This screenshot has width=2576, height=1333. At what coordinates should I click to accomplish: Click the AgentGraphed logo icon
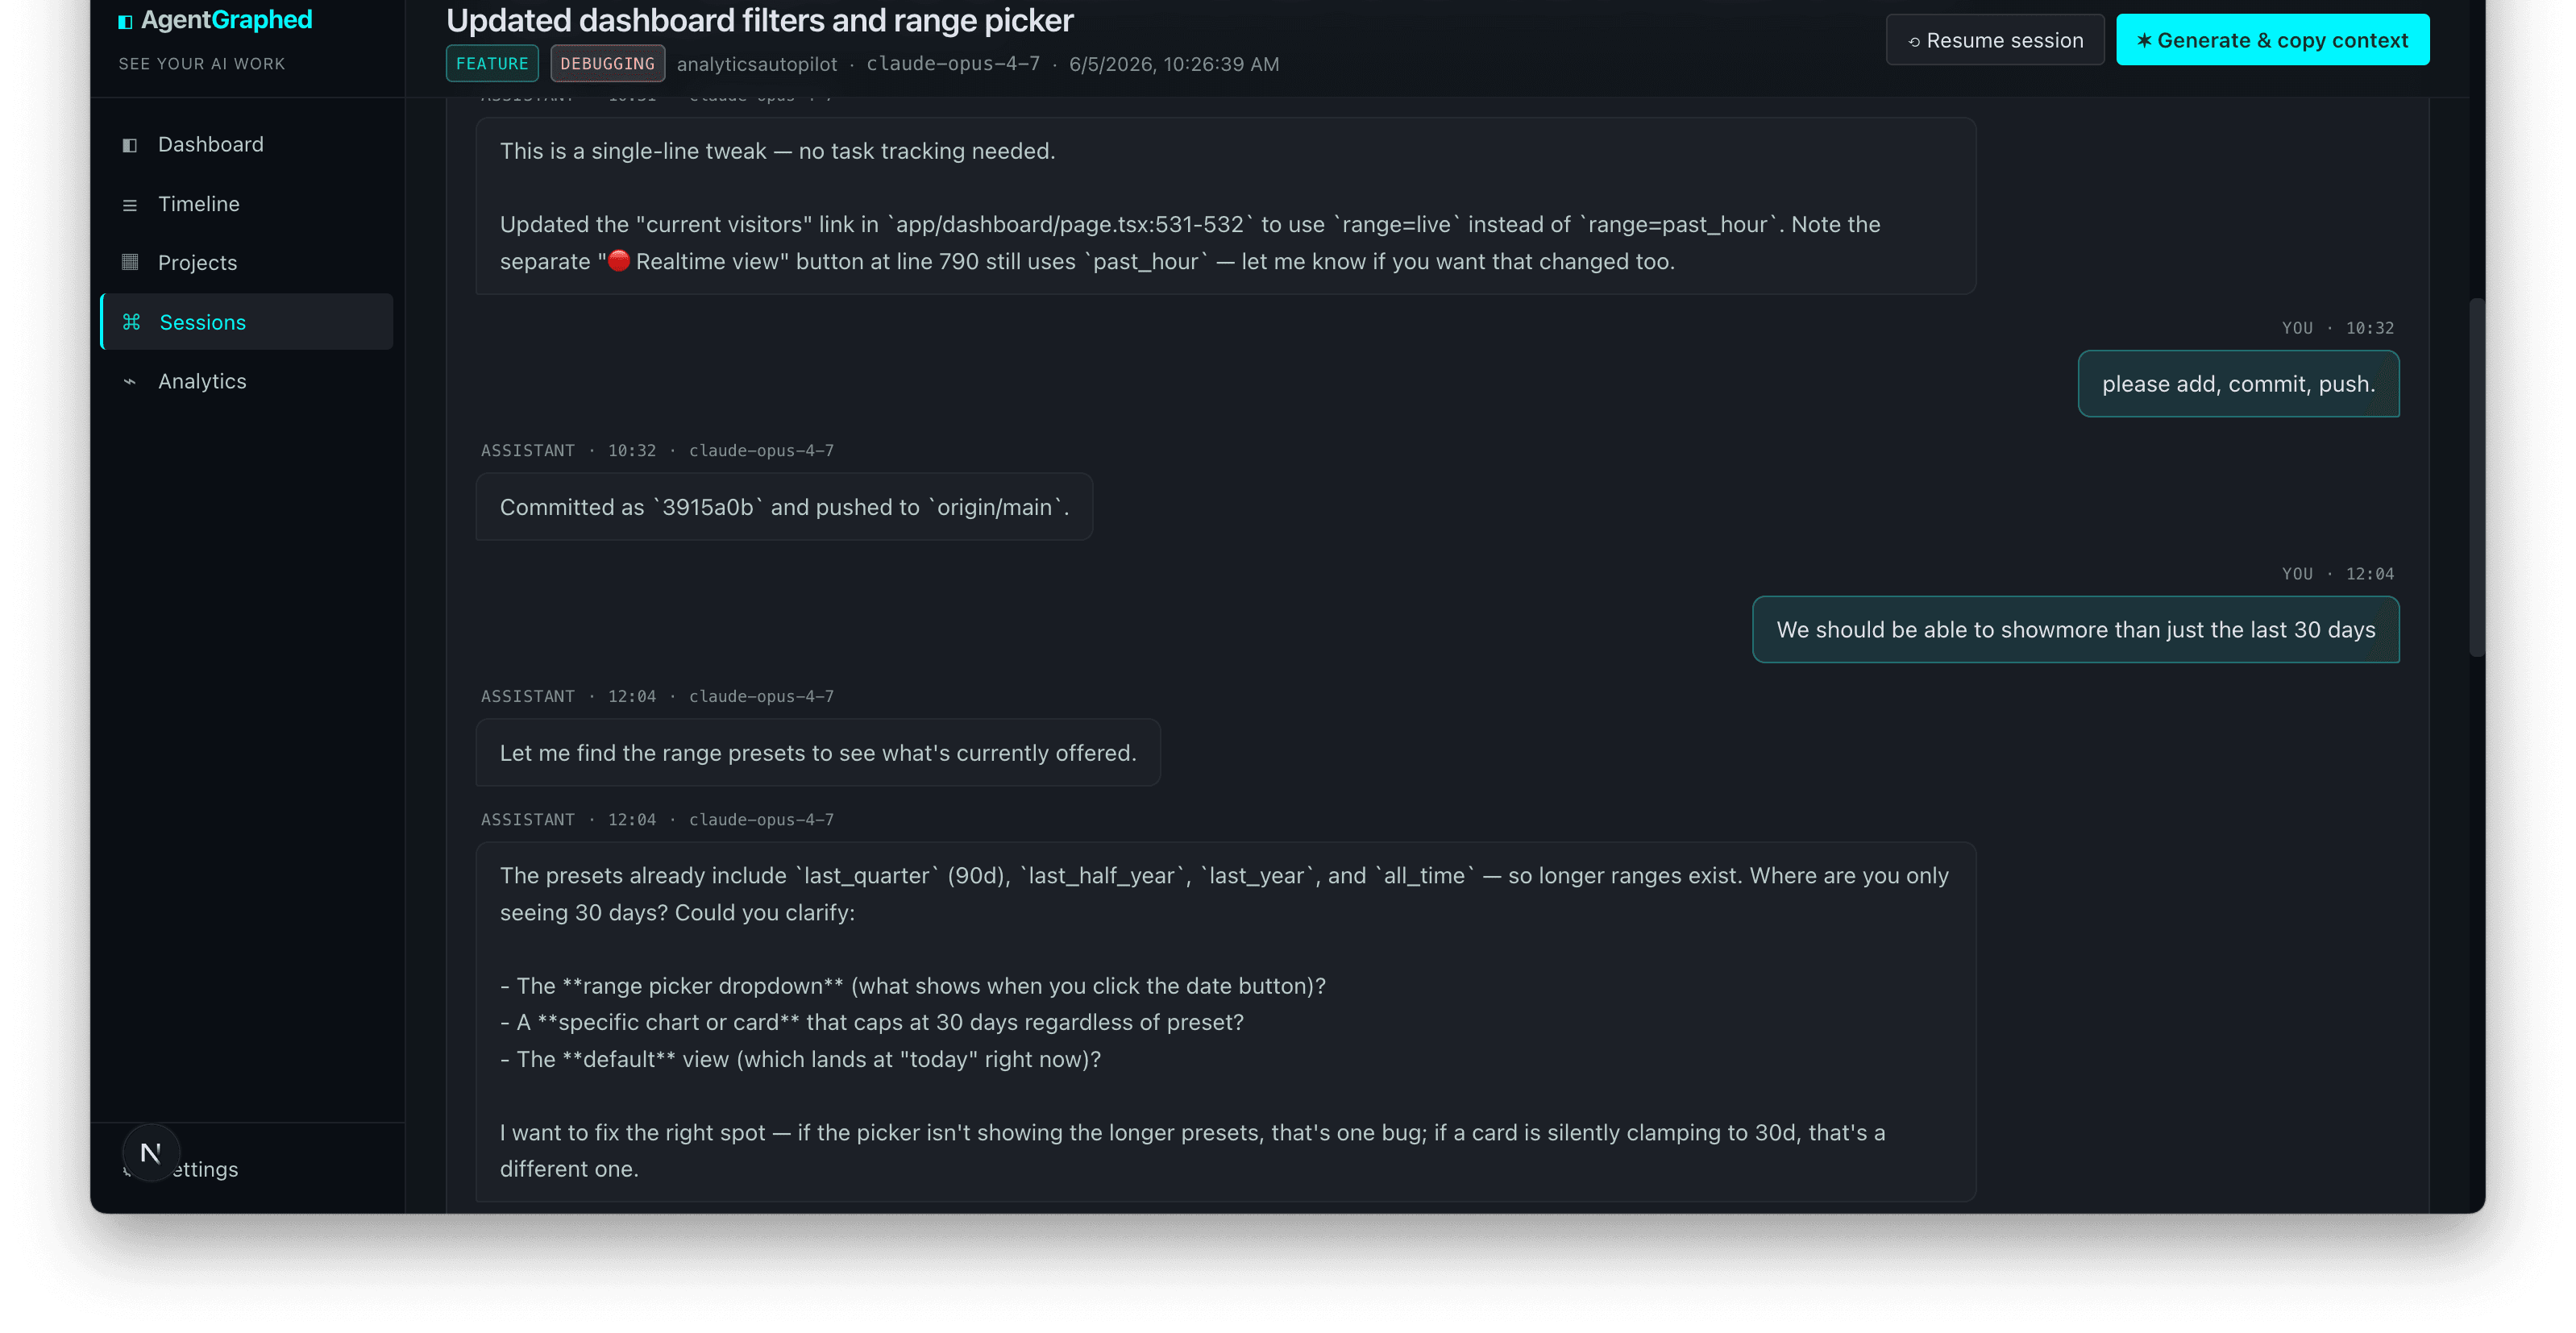tap(125, 21)
